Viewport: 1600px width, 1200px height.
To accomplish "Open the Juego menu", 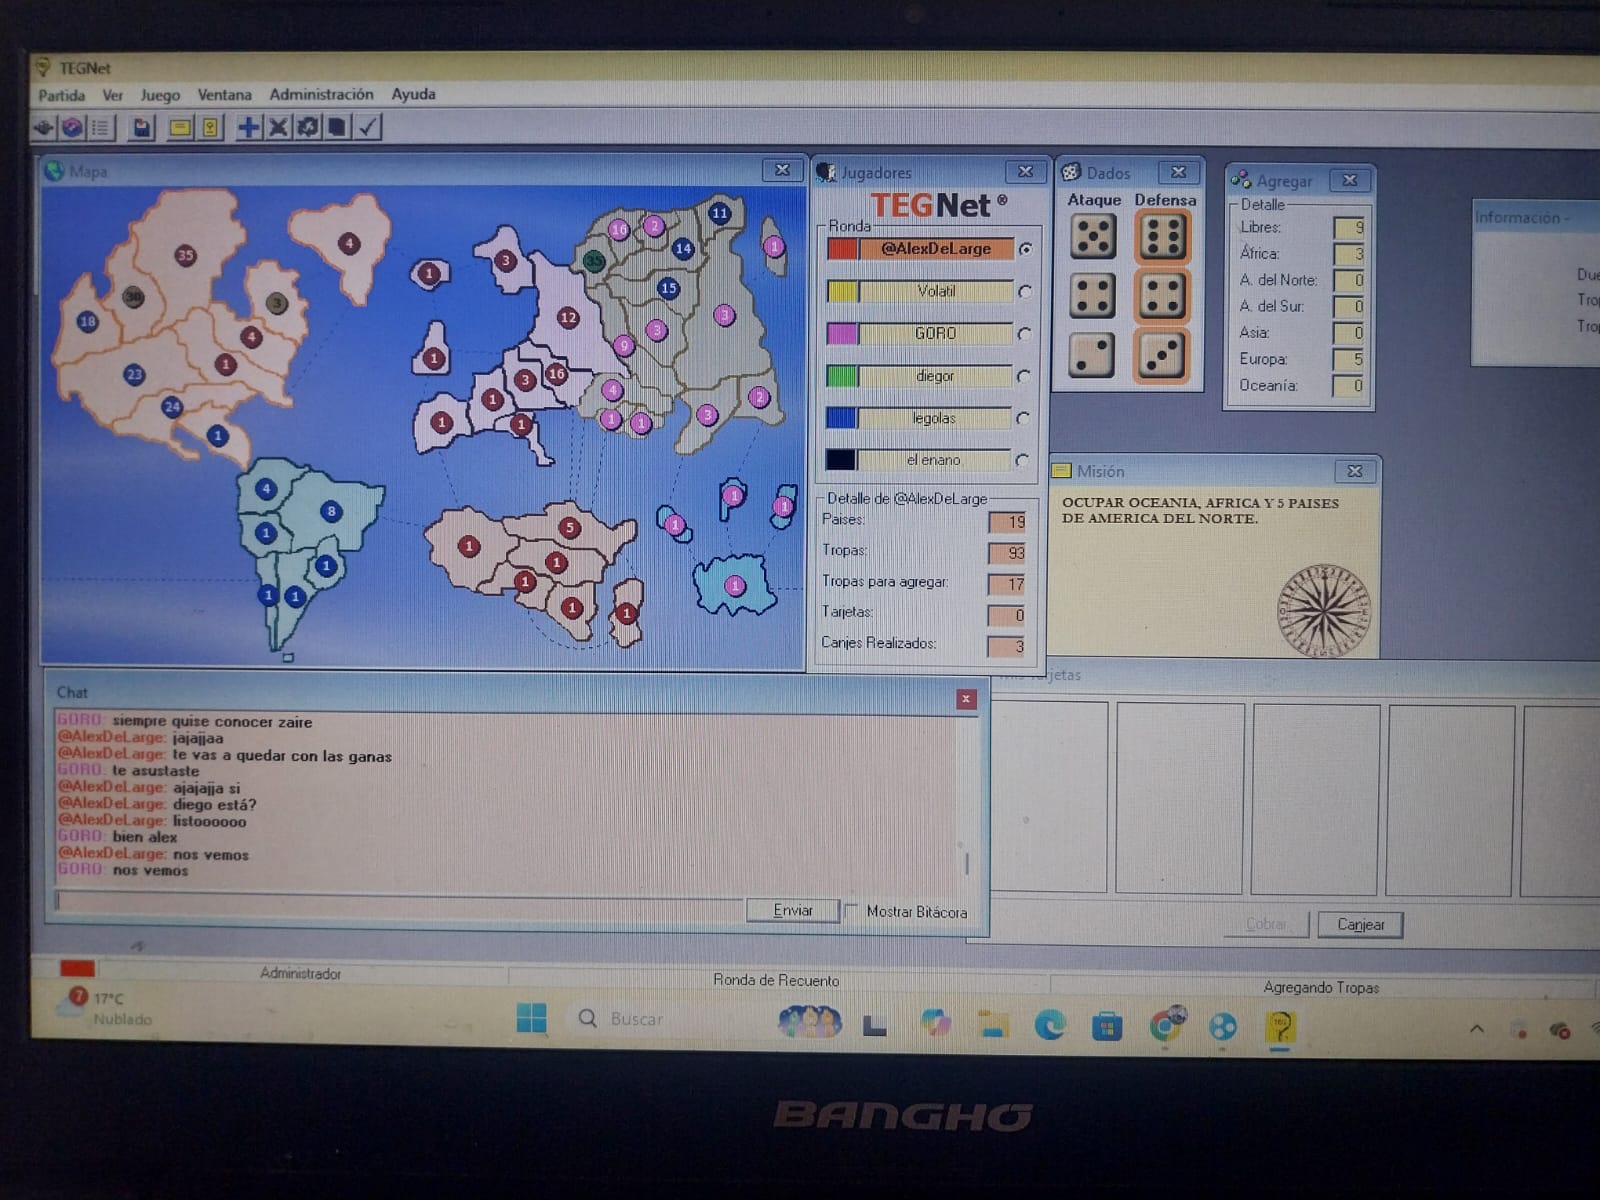I will coord(160,95).
